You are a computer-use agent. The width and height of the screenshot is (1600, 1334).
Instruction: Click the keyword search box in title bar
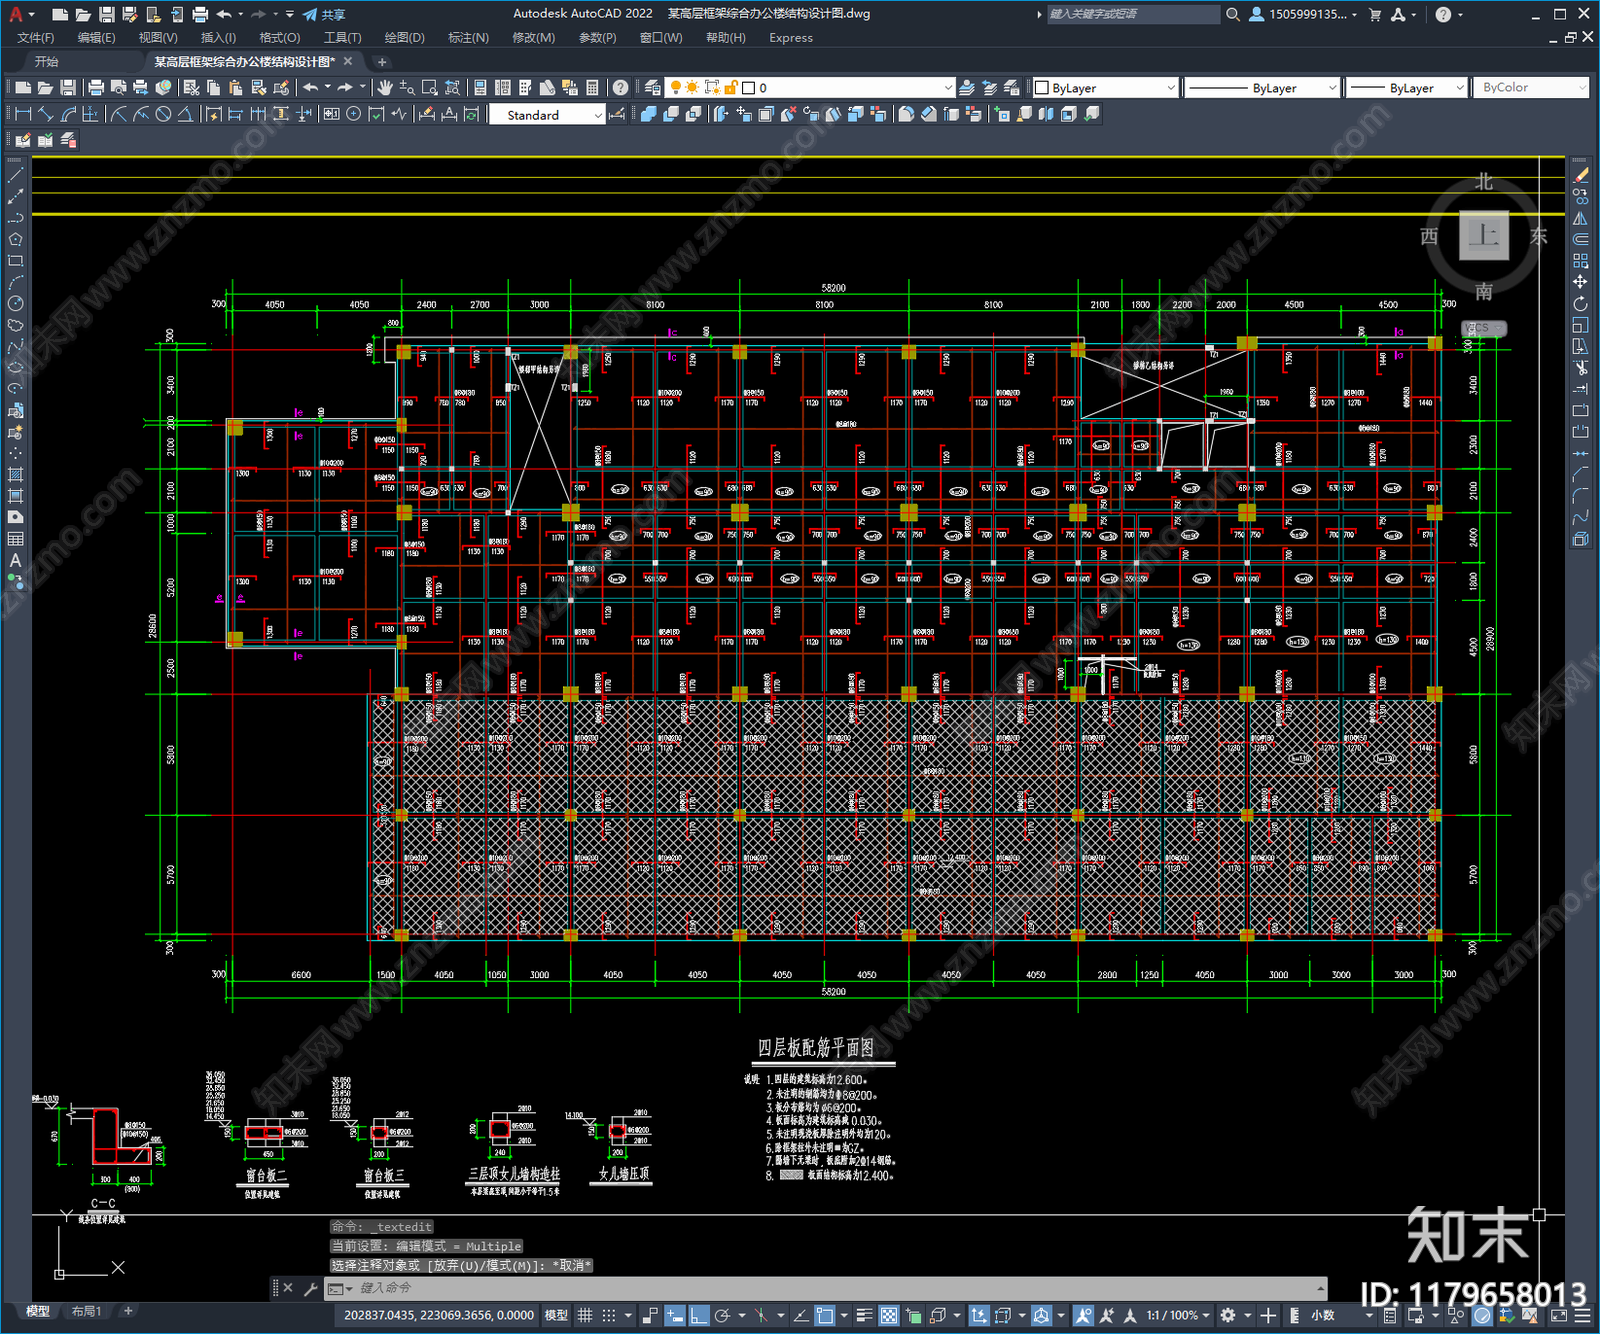(1132, 14)
